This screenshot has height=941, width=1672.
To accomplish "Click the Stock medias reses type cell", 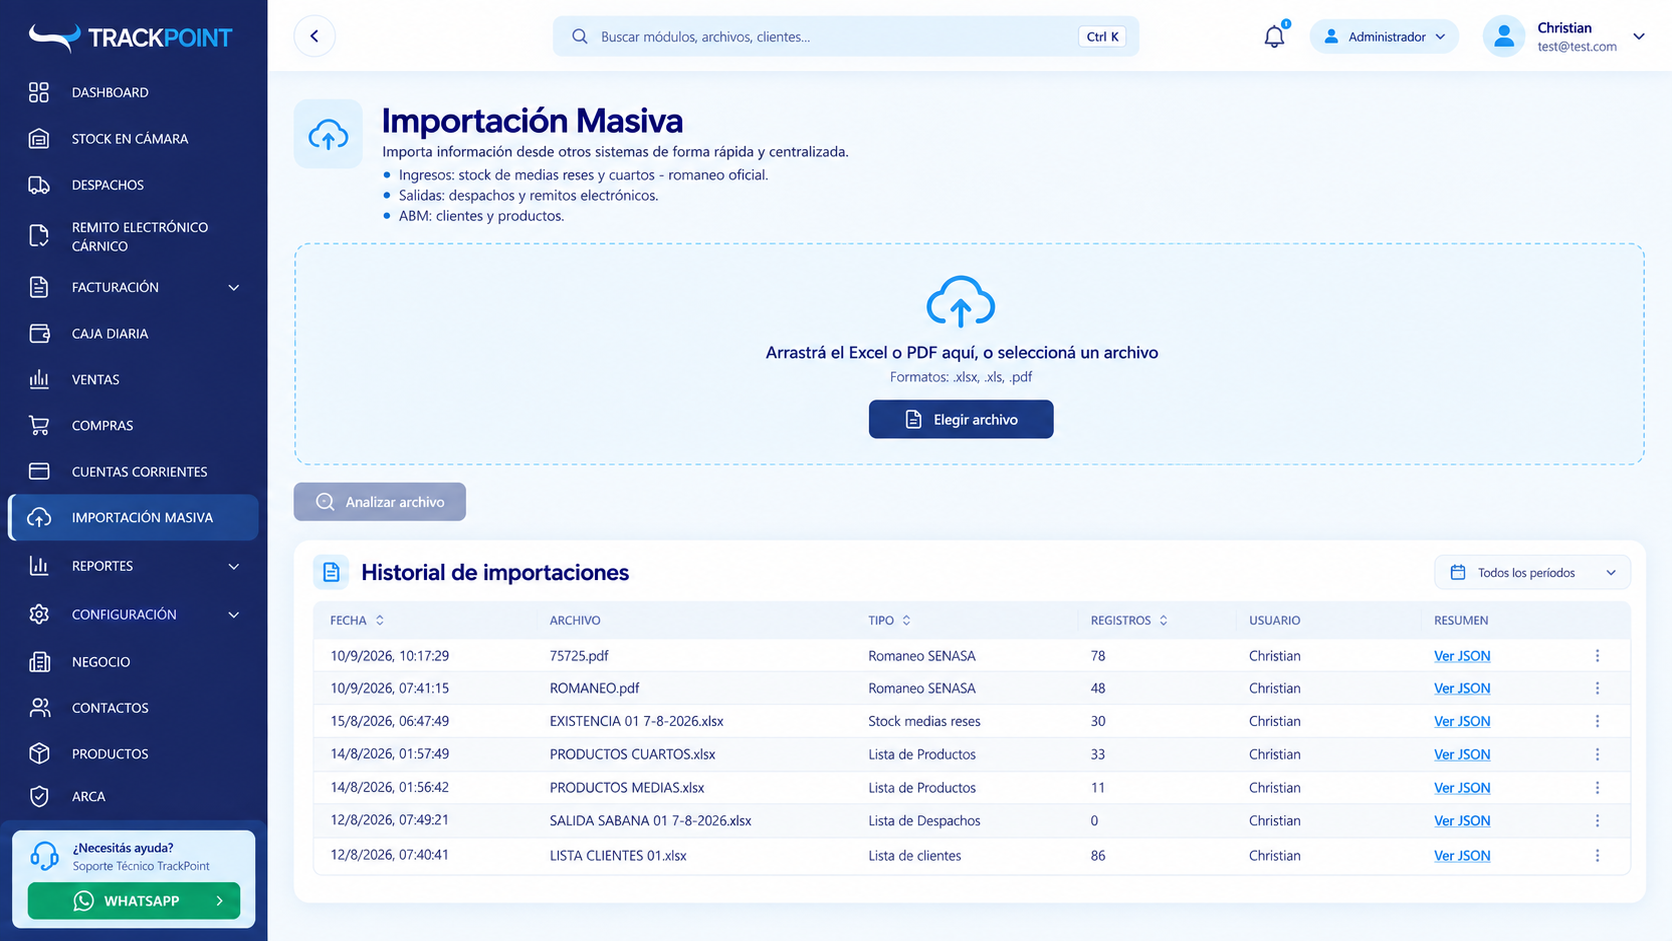I will point(924,721).
